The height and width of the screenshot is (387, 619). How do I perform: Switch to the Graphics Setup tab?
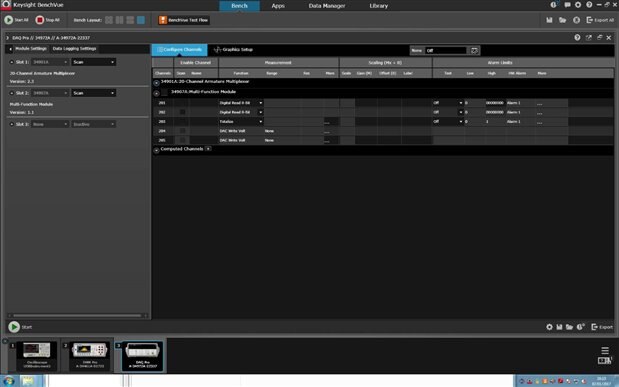pyautogui.click(x=233, y=50)
